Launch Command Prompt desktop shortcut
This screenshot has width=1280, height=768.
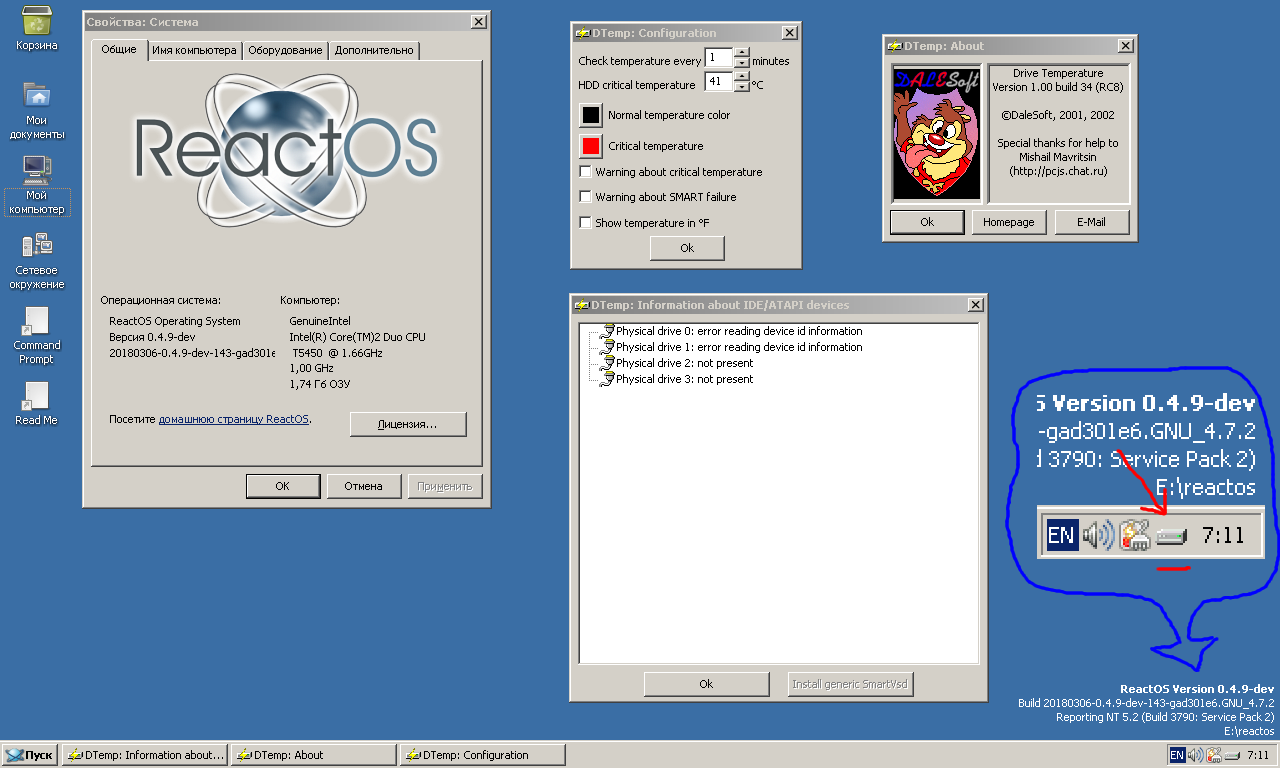point(37,322)
